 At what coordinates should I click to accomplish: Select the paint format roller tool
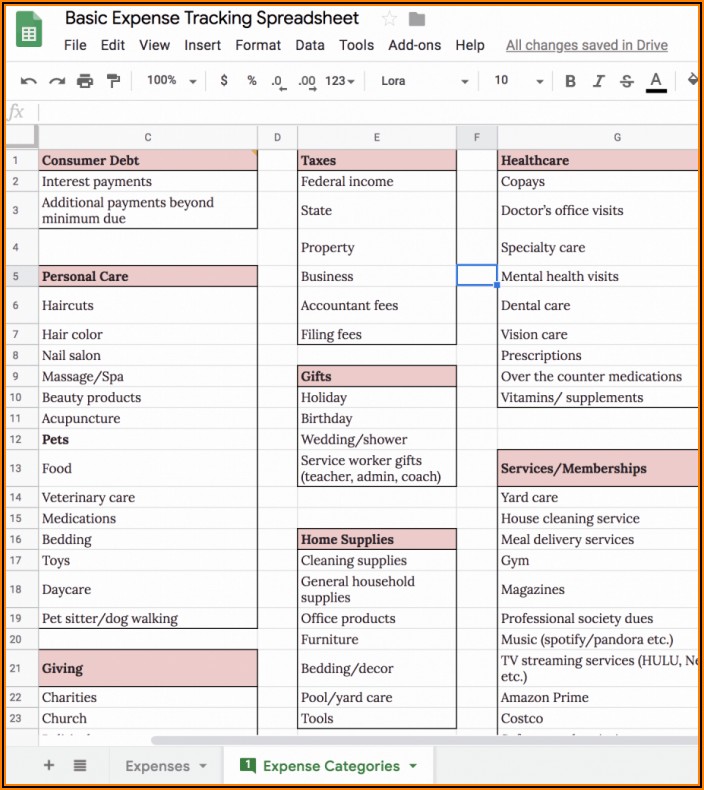(x=113, y=81)
